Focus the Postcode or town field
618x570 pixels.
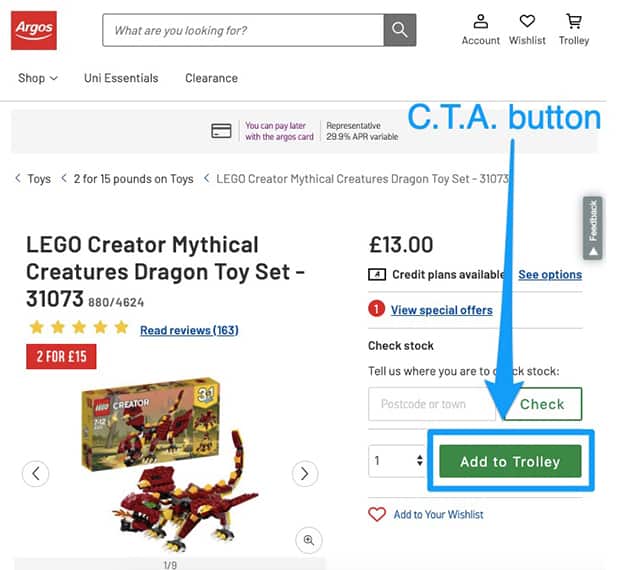coord(431,404)
